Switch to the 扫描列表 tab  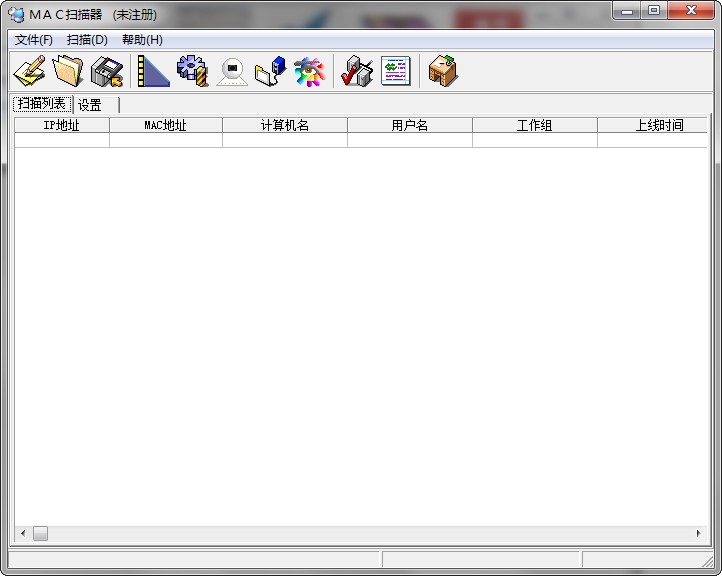coord(42,104)
